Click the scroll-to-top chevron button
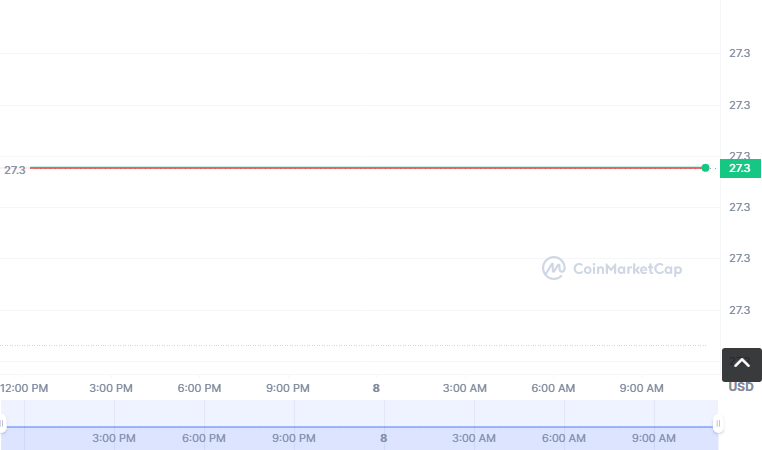The image size is (762, 450). (x=741, y=364)
